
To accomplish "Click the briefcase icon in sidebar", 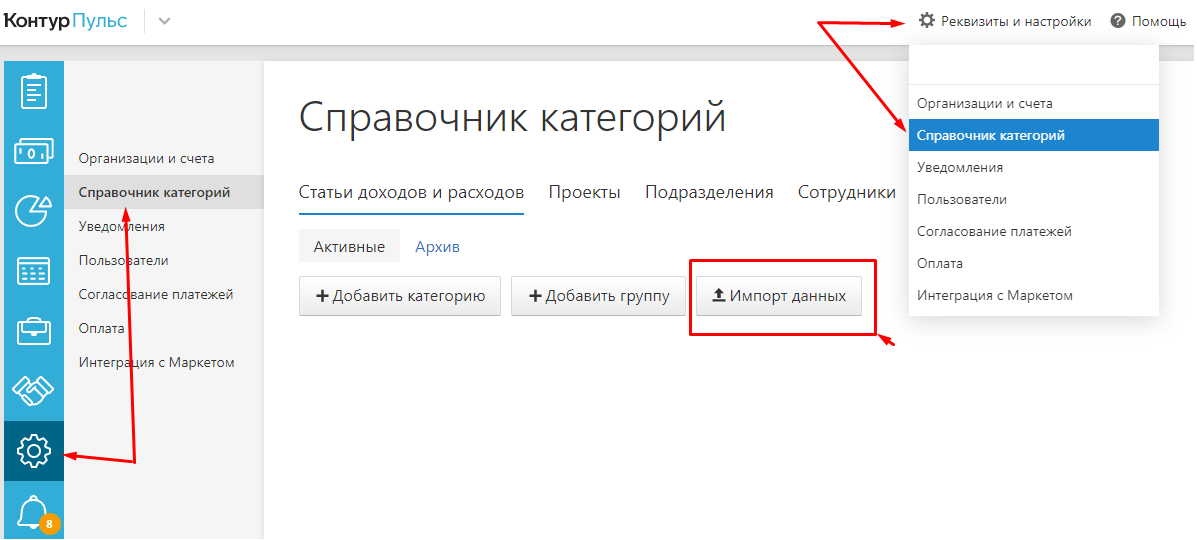I will pos(34,331).
